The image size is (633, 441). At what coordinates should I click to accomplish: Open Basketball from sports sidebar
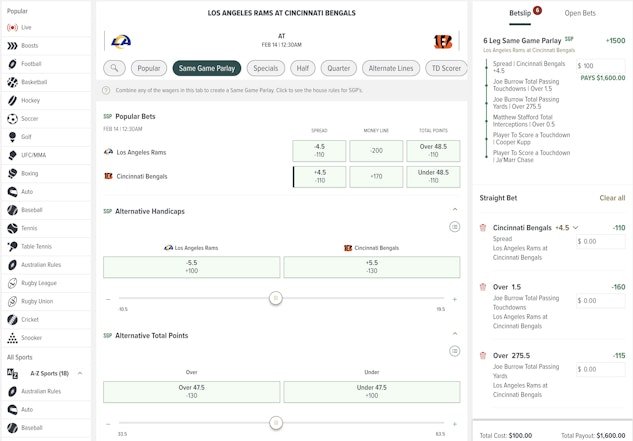coord(33,82)
